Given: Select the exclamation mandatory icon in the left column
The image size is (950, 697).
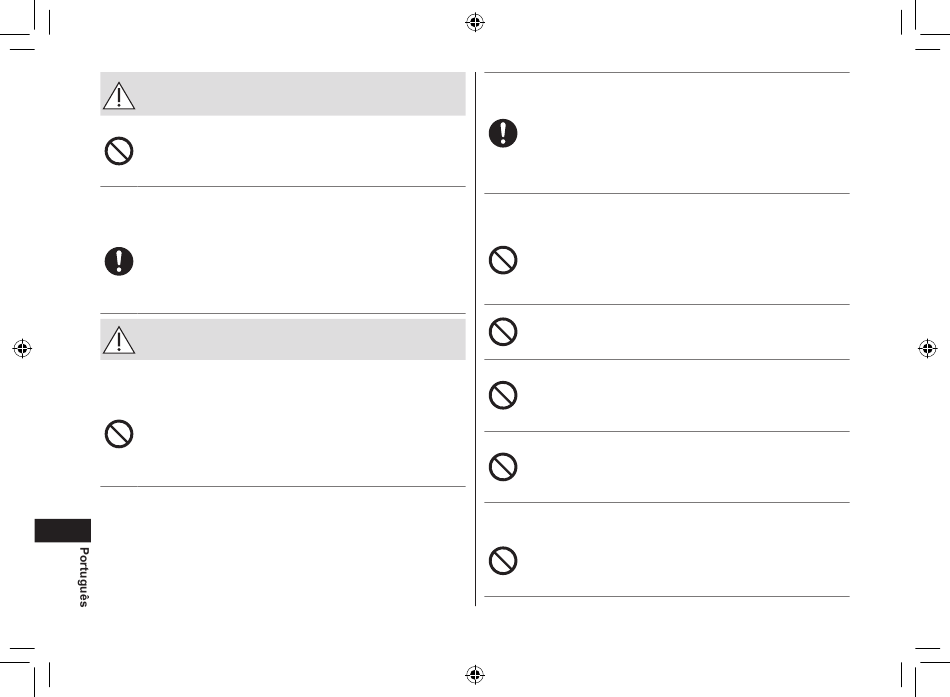Looking at the screenshot, I should 119,261.
